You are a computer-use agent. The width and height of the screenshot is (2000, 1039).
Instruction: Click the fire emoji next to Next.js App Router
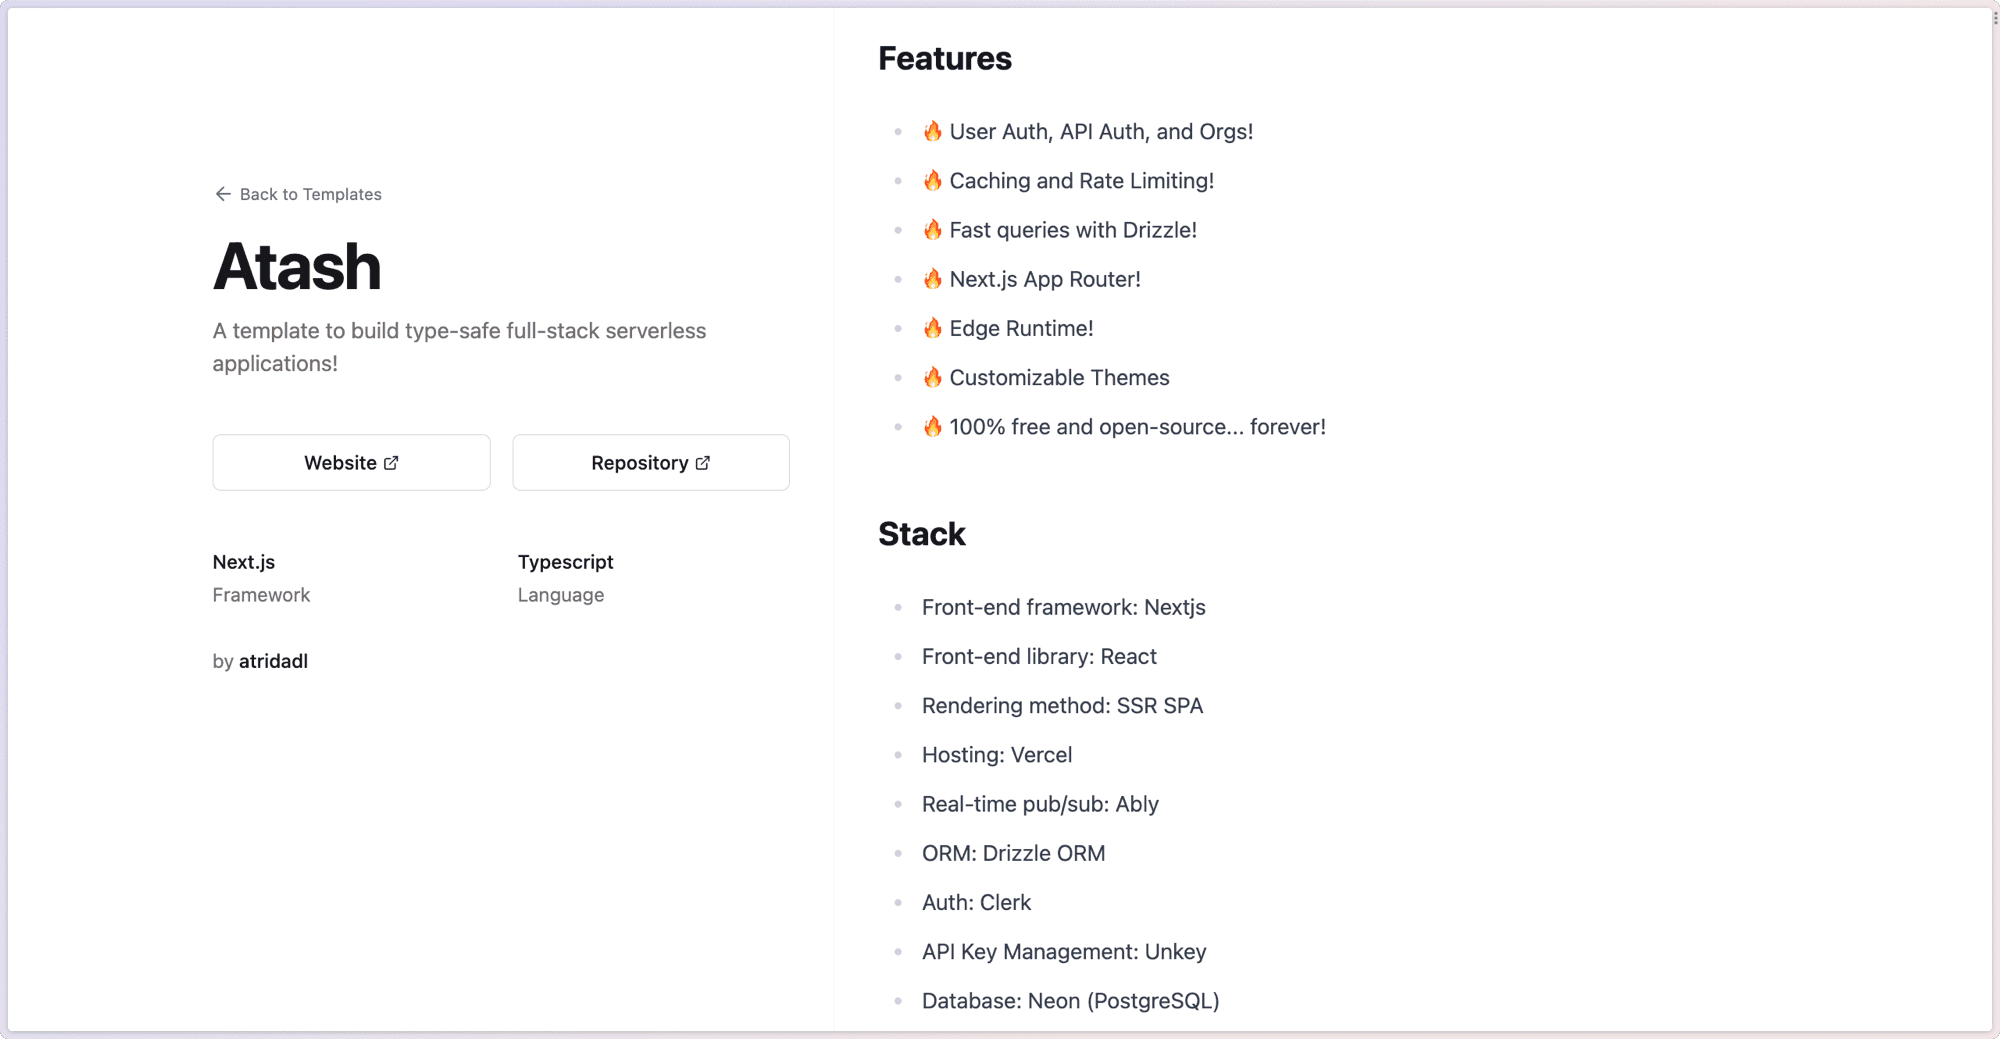tap(933, 279)
